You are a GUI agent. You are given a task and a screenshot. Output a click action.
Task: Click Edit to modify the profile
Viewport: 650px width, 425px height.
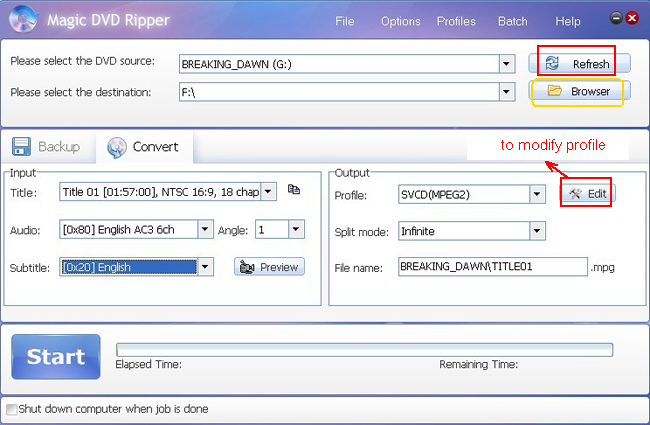[x=588, y=194]
